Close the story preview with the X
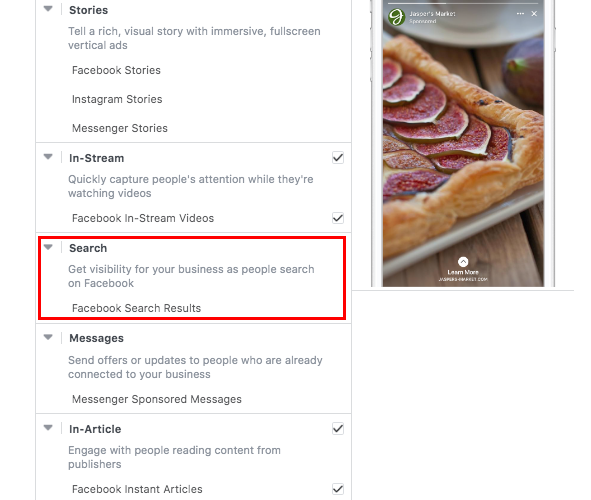Image resolution: width=591 pixels, height=500 pixels. [x=534, y=14]
